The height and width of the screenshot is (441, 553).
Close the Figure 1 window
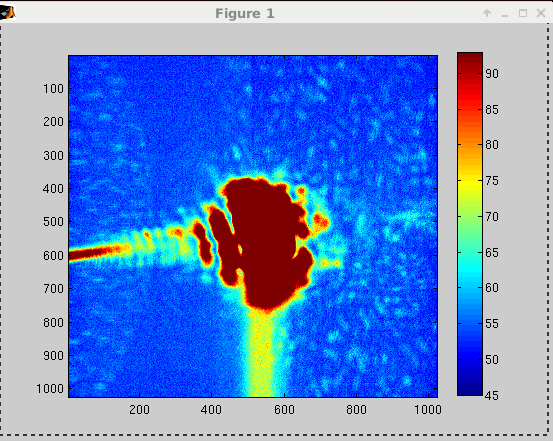point(541,13)
